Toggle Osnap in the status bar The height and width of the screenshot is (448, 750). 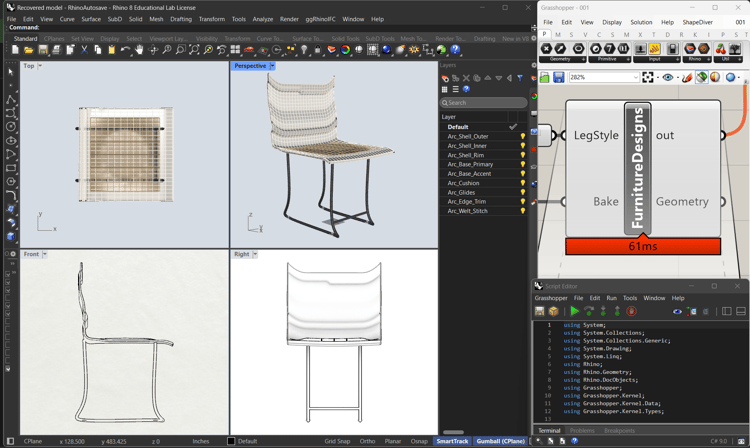[419, 441]
